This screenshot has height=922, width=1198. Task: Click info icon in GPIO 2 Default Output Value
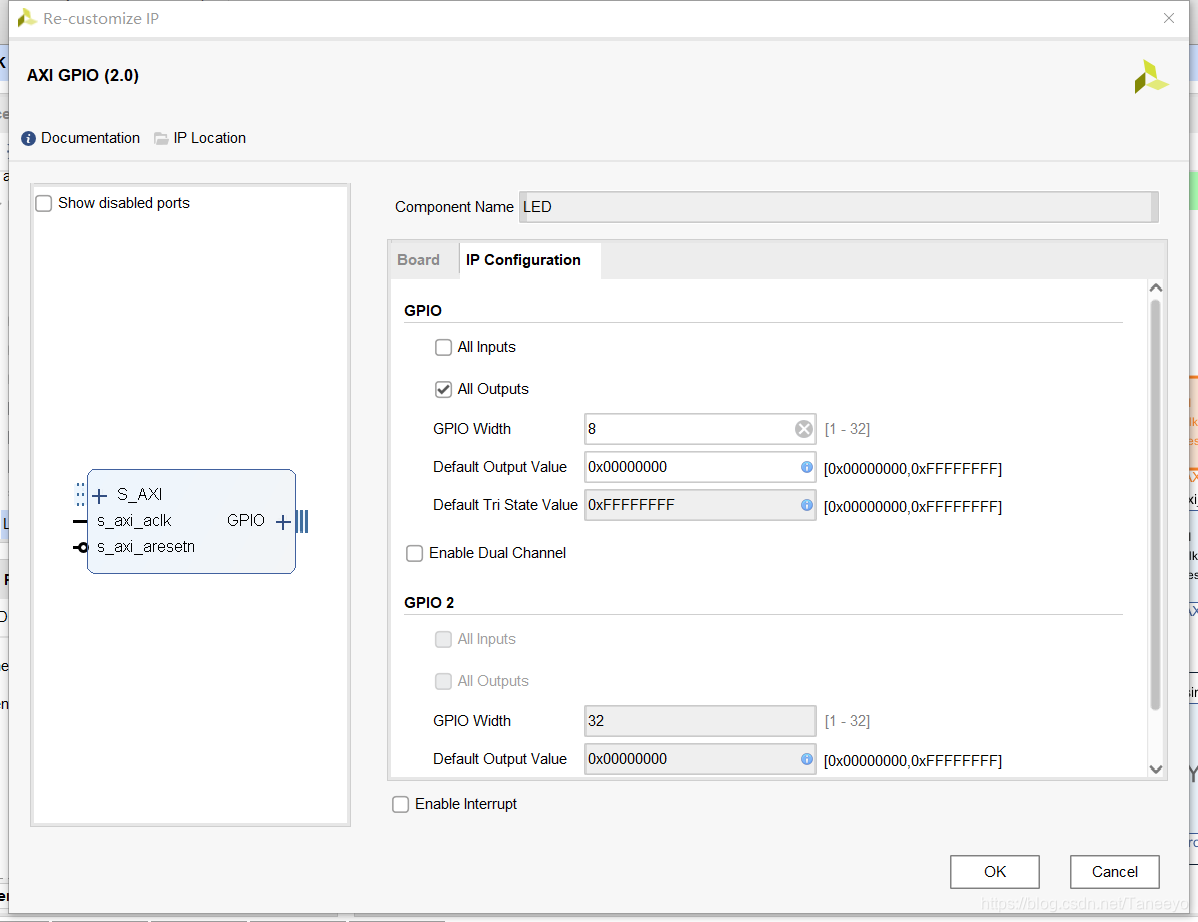click(x=806, y=759)
